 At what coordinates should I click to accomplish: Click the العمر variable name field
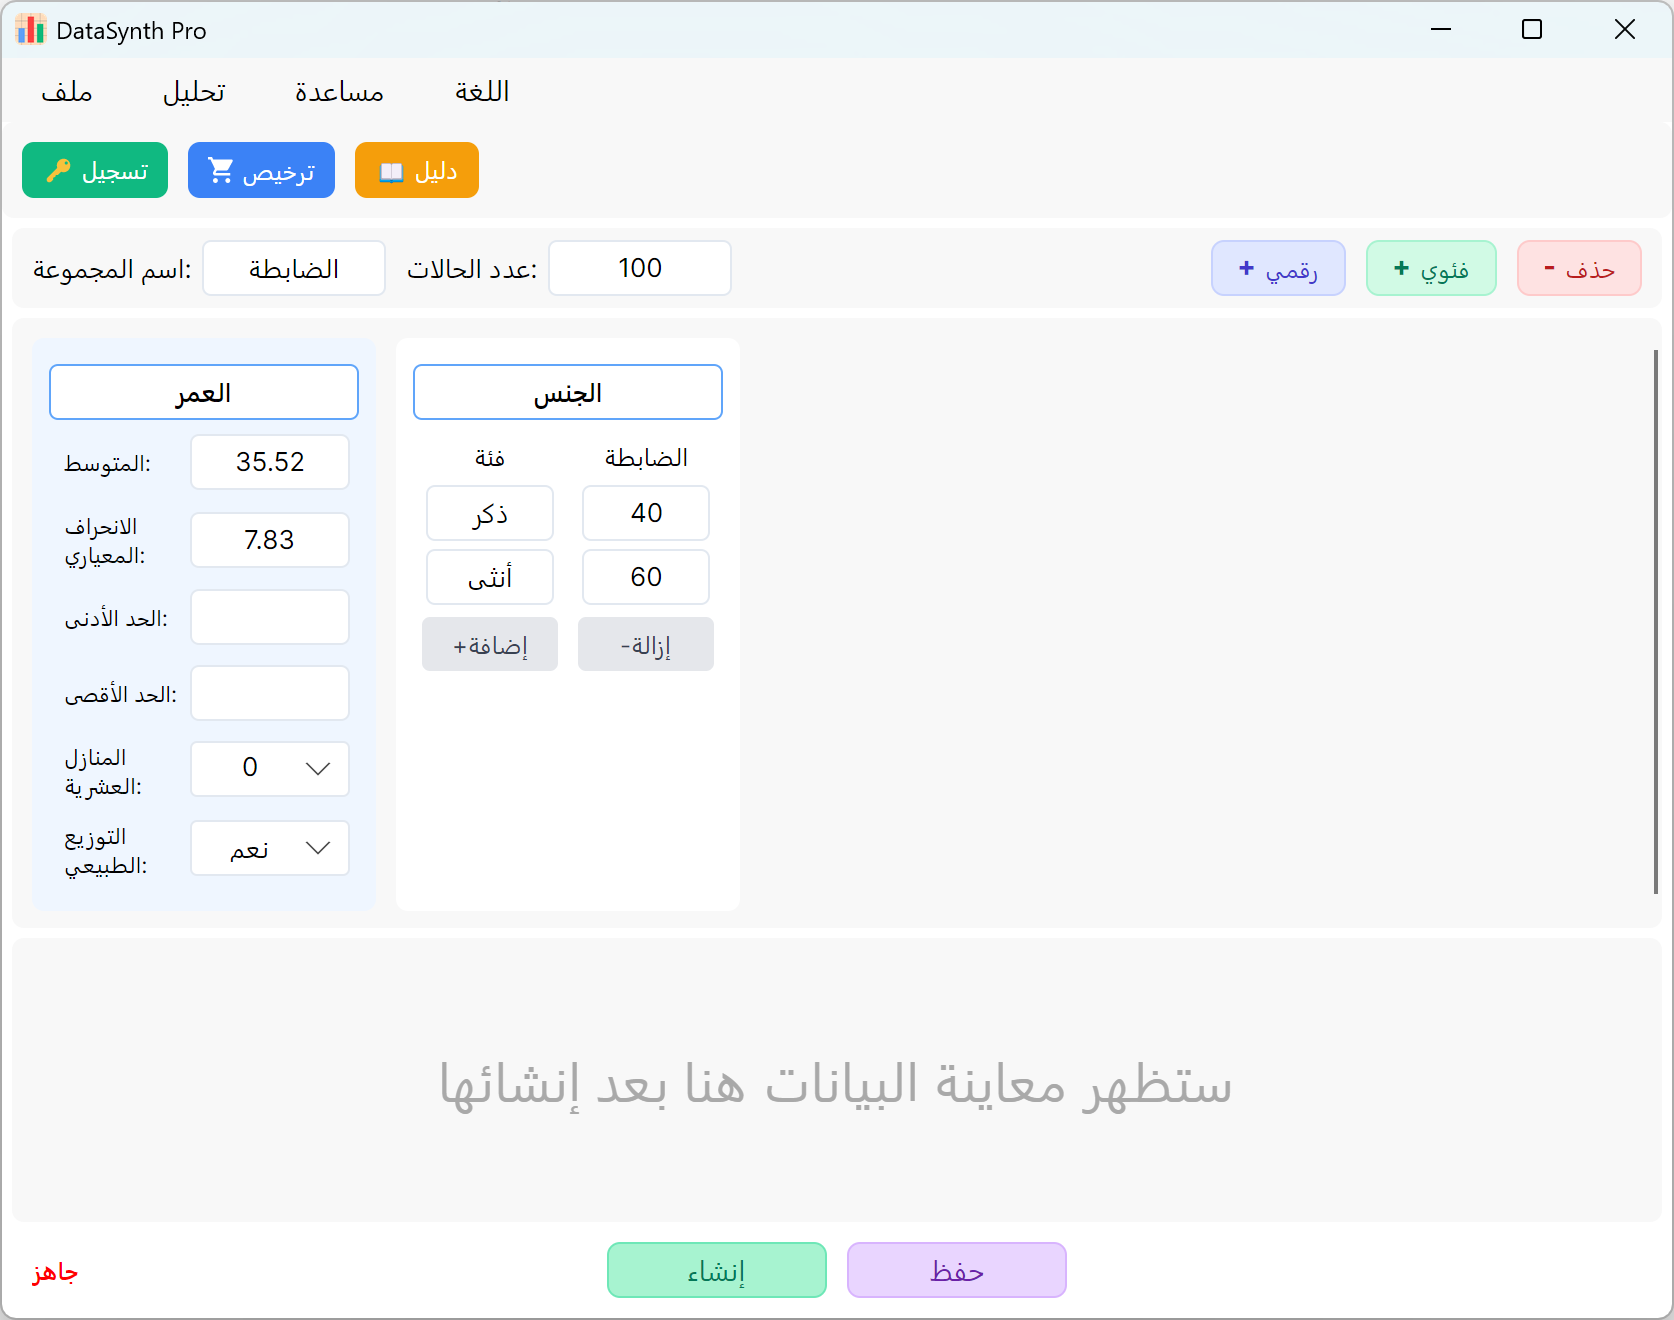[204, 392]
